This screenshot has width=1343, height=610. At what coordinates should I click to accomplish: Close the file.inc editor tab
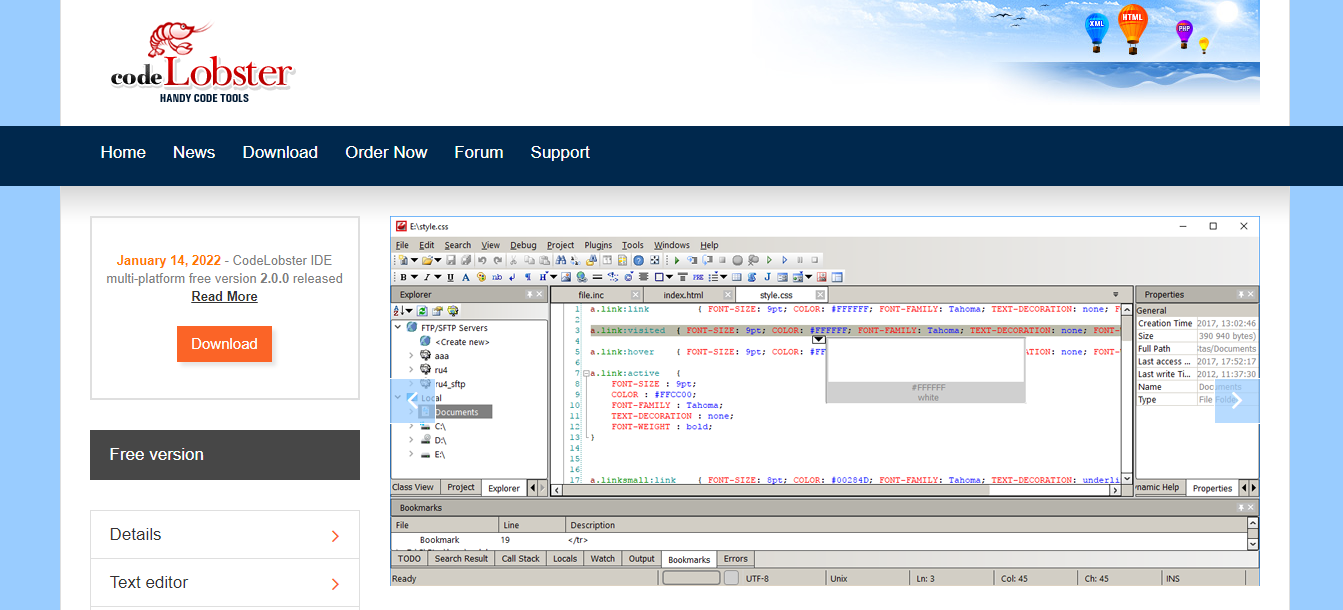635,295
